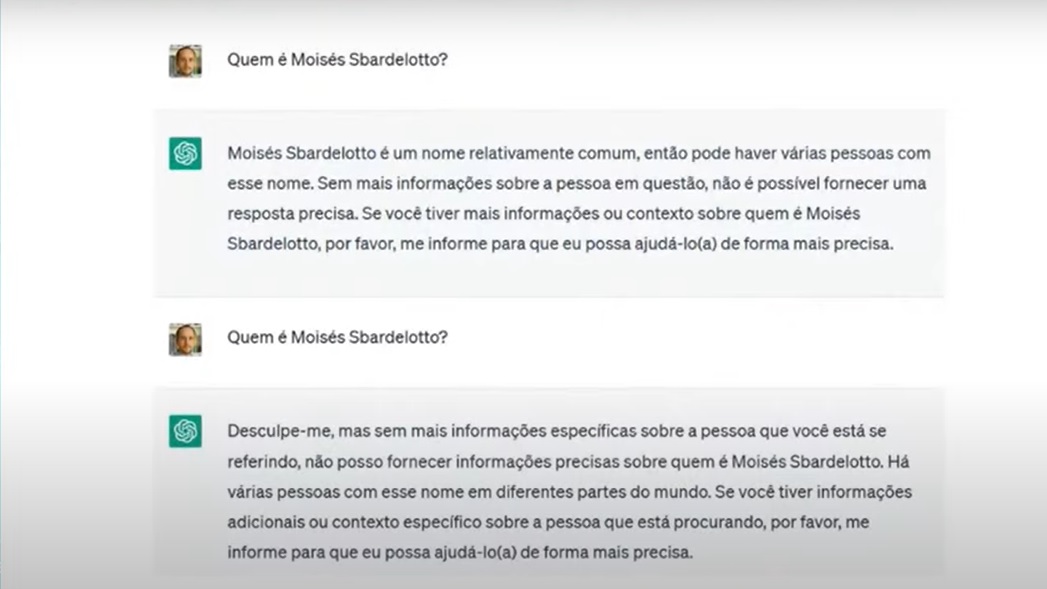Image resolution: width=1047 pixels, height=589 pixels.
Task: Select the second "Quem é Moisés Sbardelotto?" message
Action: (x=337, y=337)
